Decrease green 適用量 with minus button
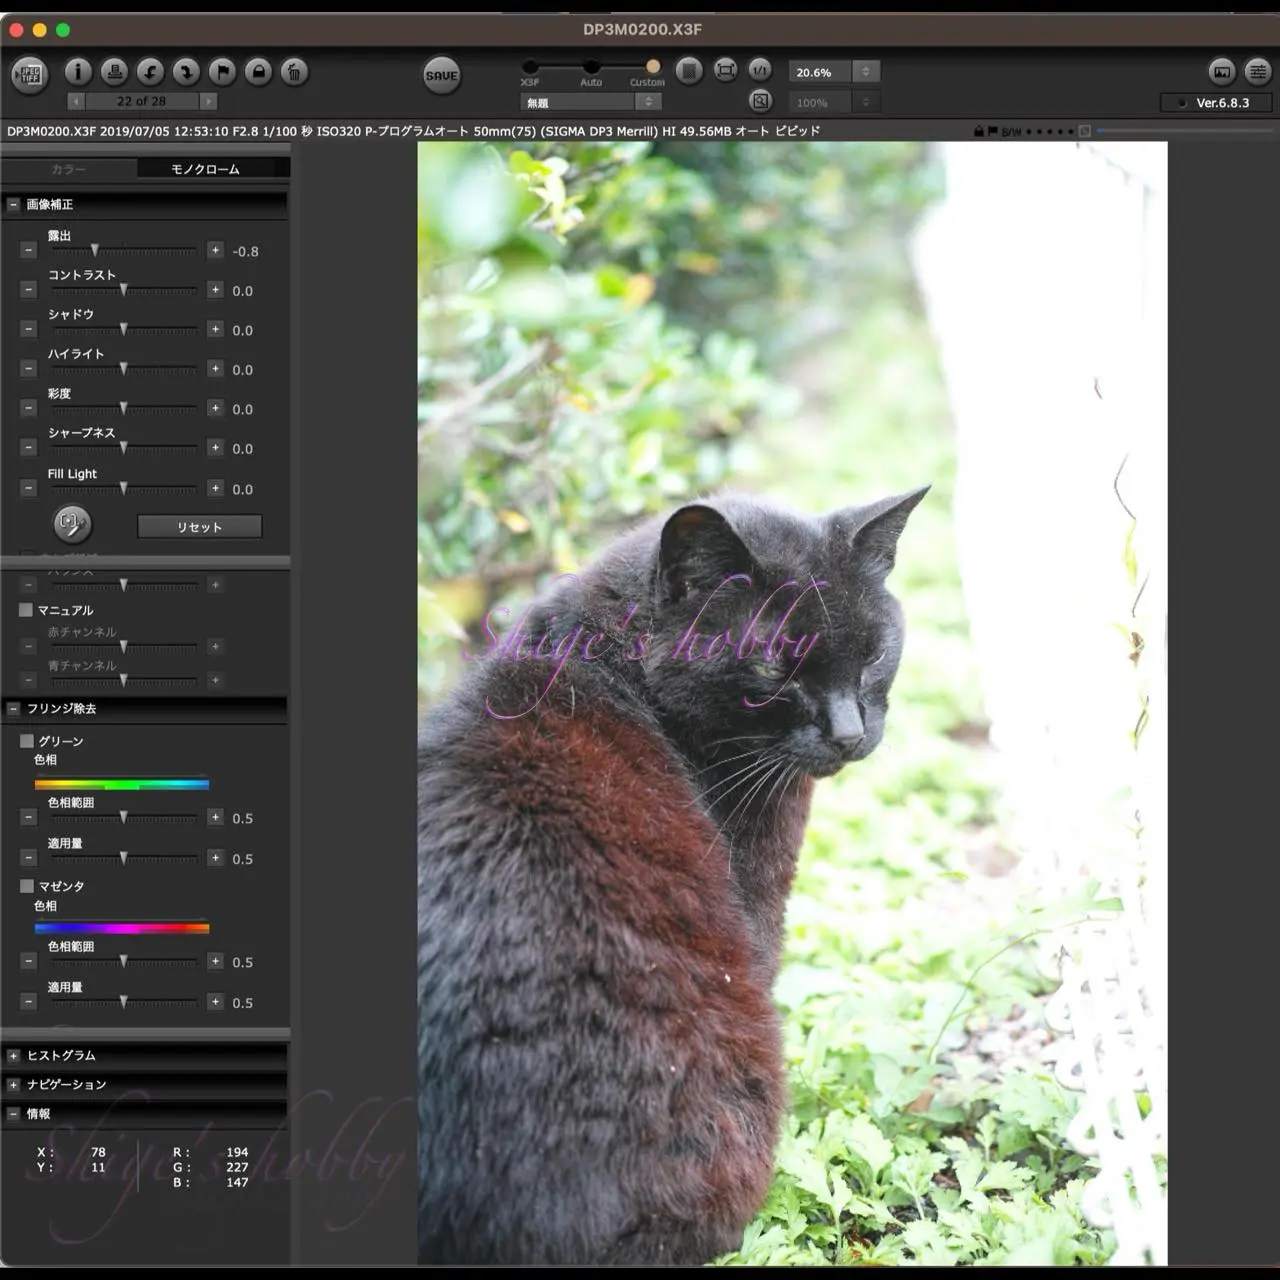 (x=28, y=858)
